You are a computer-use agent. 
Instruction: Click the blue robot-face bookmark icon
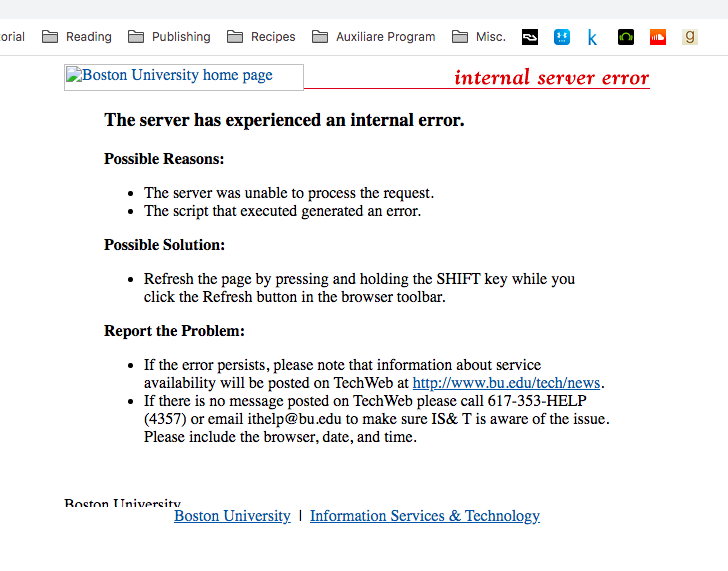tap(562, 37)
